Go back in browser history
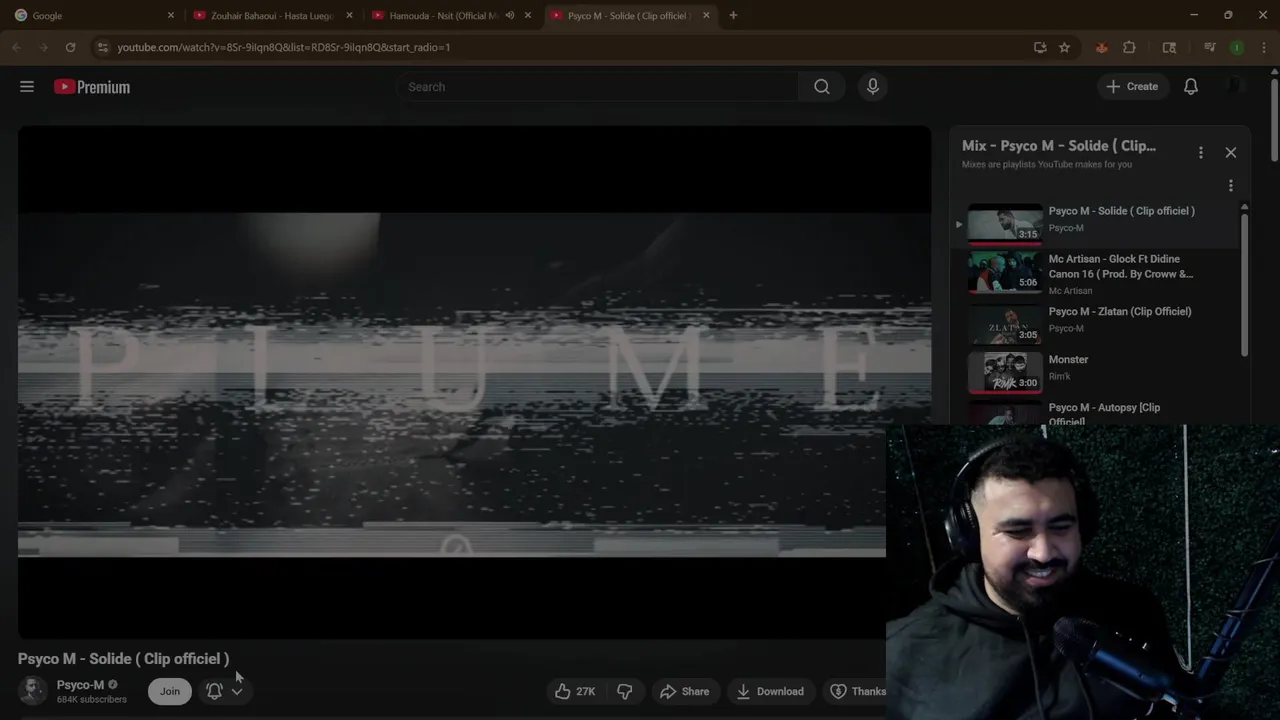 [x=16, y=47]
